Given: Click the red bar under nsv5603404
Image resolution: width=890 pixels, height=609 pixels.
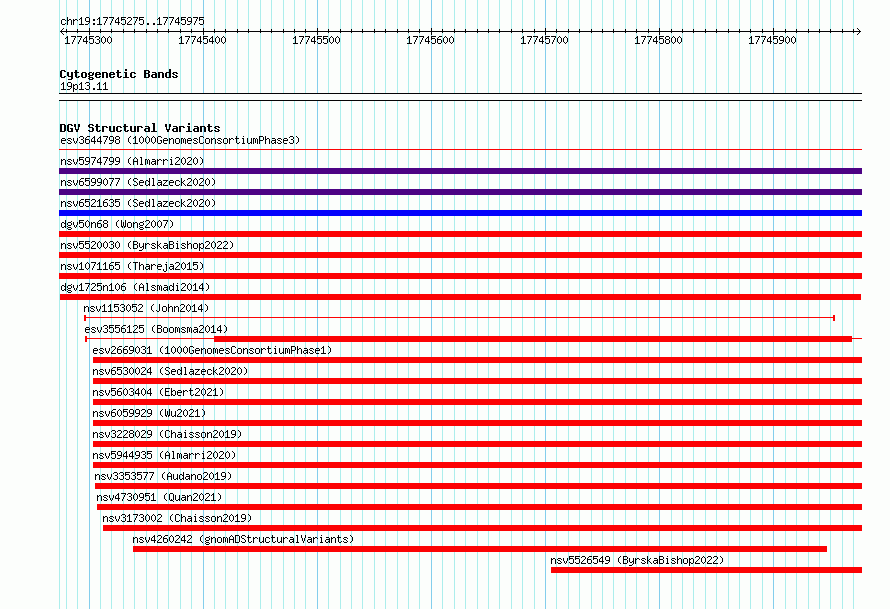Looking at the screenshot, I should pos(477,402).
